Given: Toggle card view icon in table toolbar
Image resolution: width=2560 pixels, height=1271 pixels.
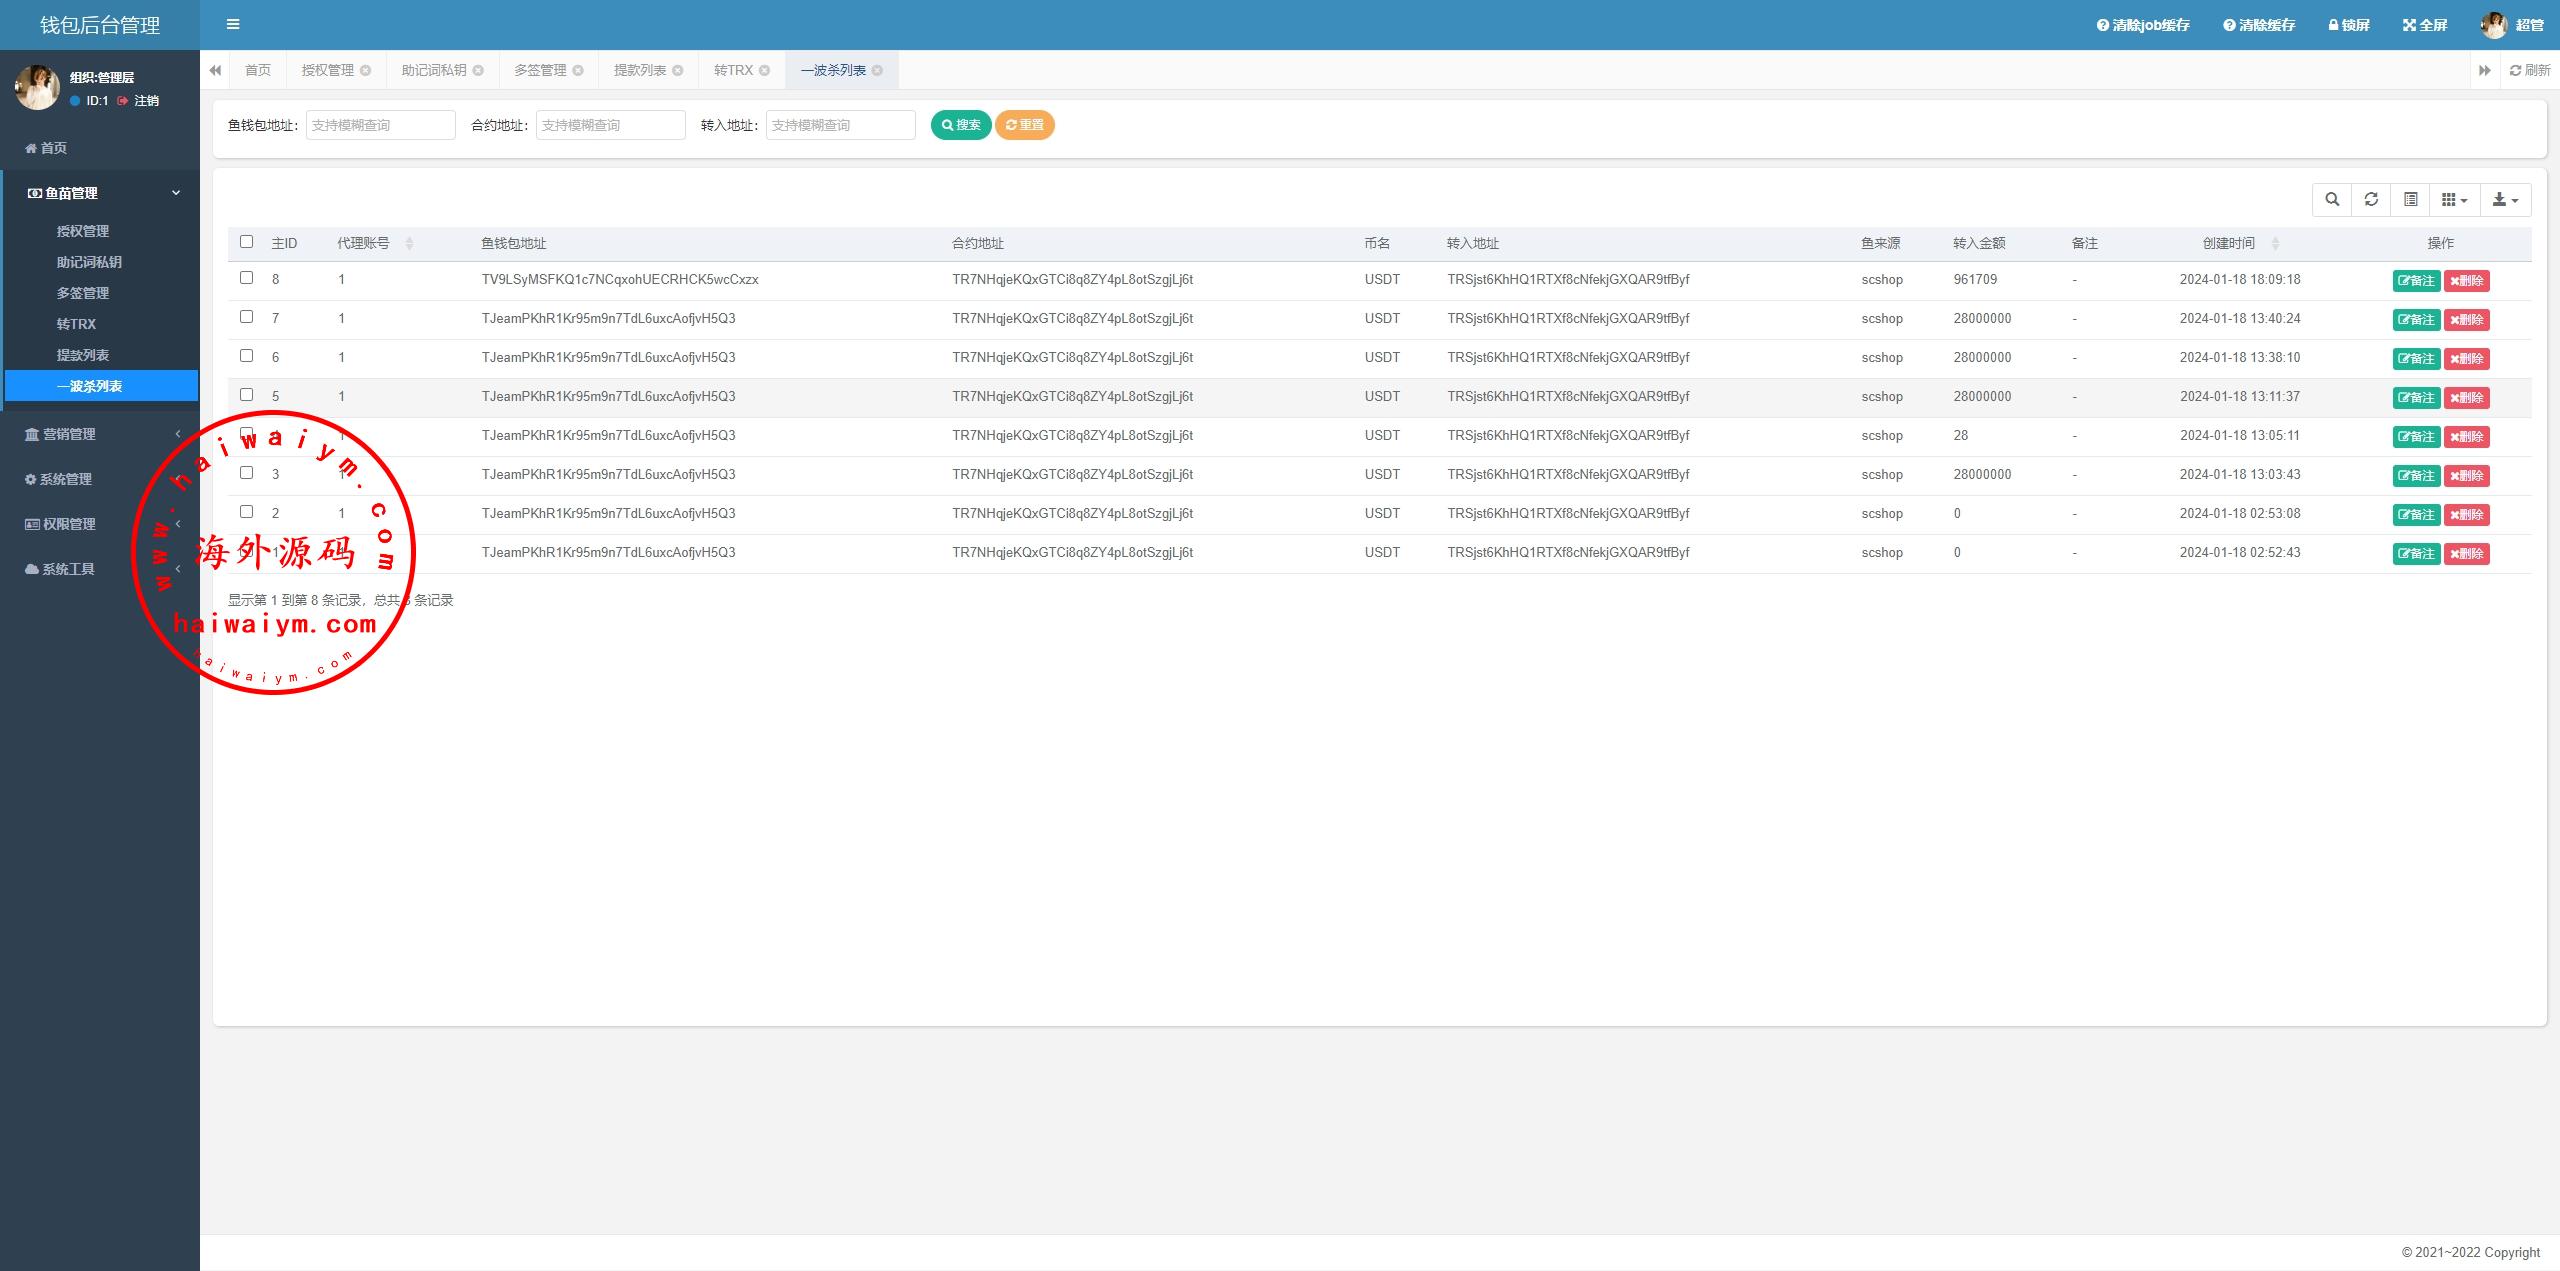Looking at the screenshot, I should (x=2411, y=200).
